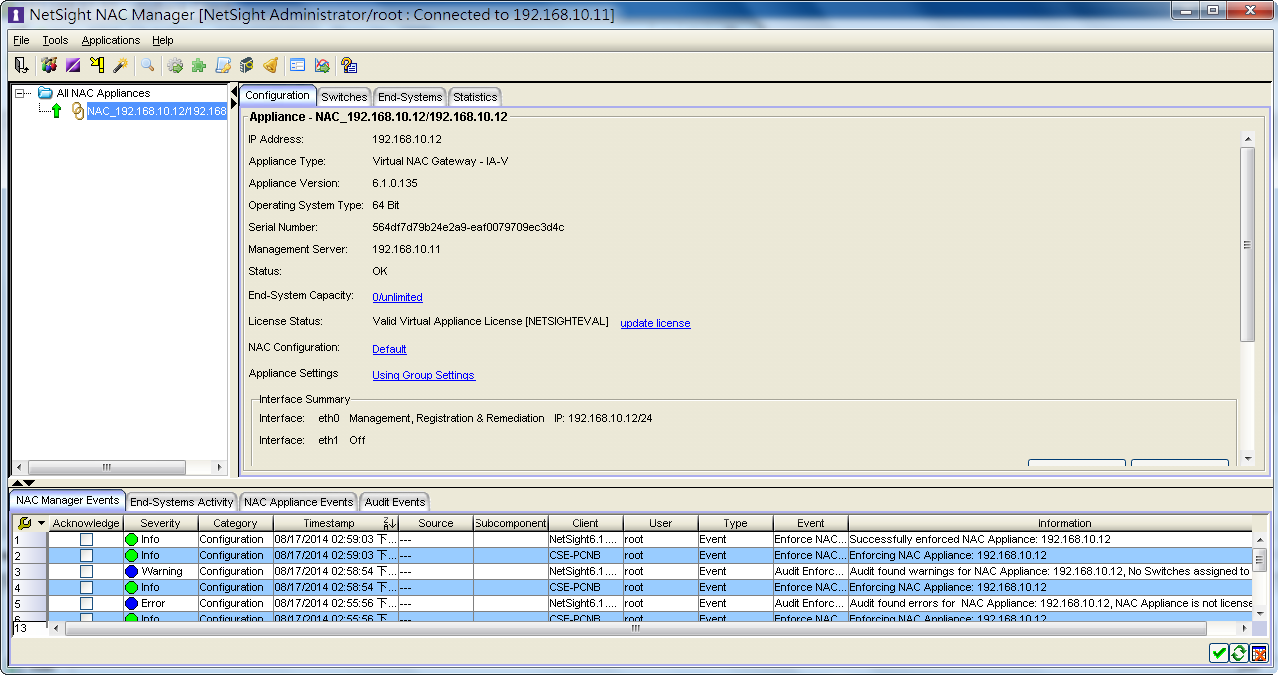Collapse events panel using divider up arrow
This screenshot has width=1278, height=675.
(x=16, y=483)
